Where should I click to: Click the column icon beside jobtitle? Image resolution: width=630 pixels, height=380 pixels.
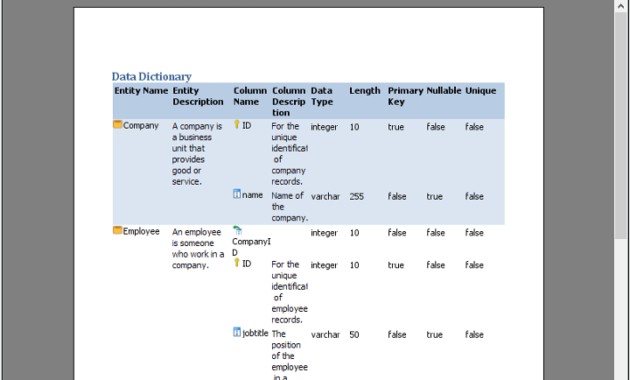coord(237,332)
